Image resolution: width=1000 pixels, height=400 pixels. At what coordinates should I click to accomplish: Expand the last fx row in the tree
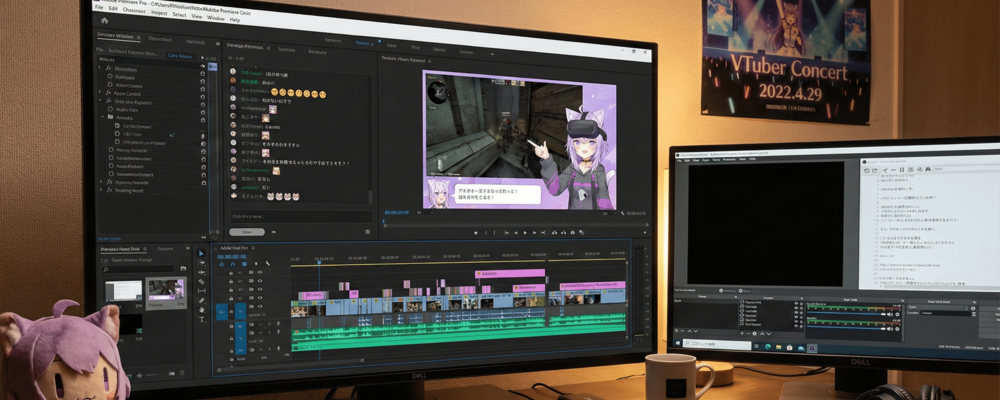pyautogui.click(x=101, y=189)
